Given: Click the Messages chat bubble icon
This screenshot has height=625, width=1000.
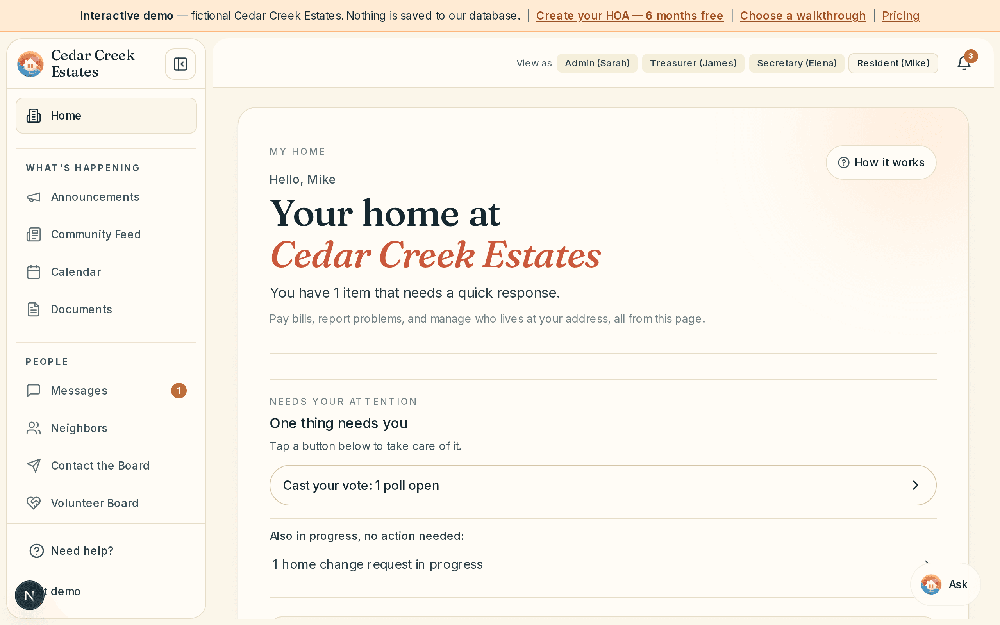Looking at the screenshot, I should point(34,390).
